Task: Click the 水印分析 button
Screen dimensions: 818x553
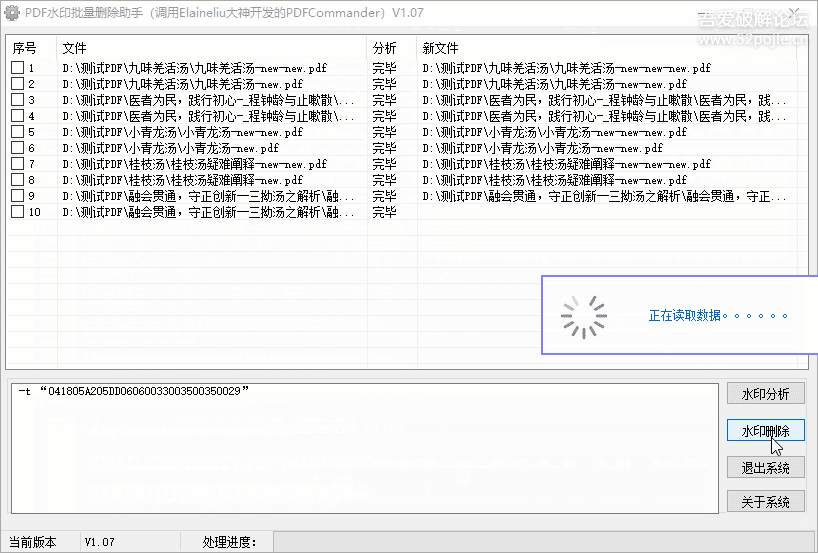Action: [x=765, y=393]
